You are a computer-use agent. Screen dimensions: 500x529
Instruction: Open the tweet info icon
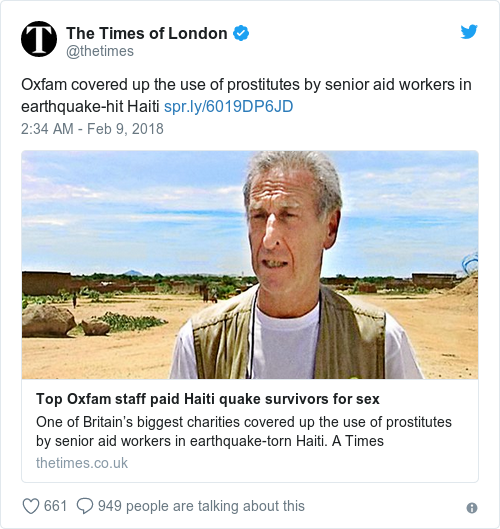pos(472,508)
